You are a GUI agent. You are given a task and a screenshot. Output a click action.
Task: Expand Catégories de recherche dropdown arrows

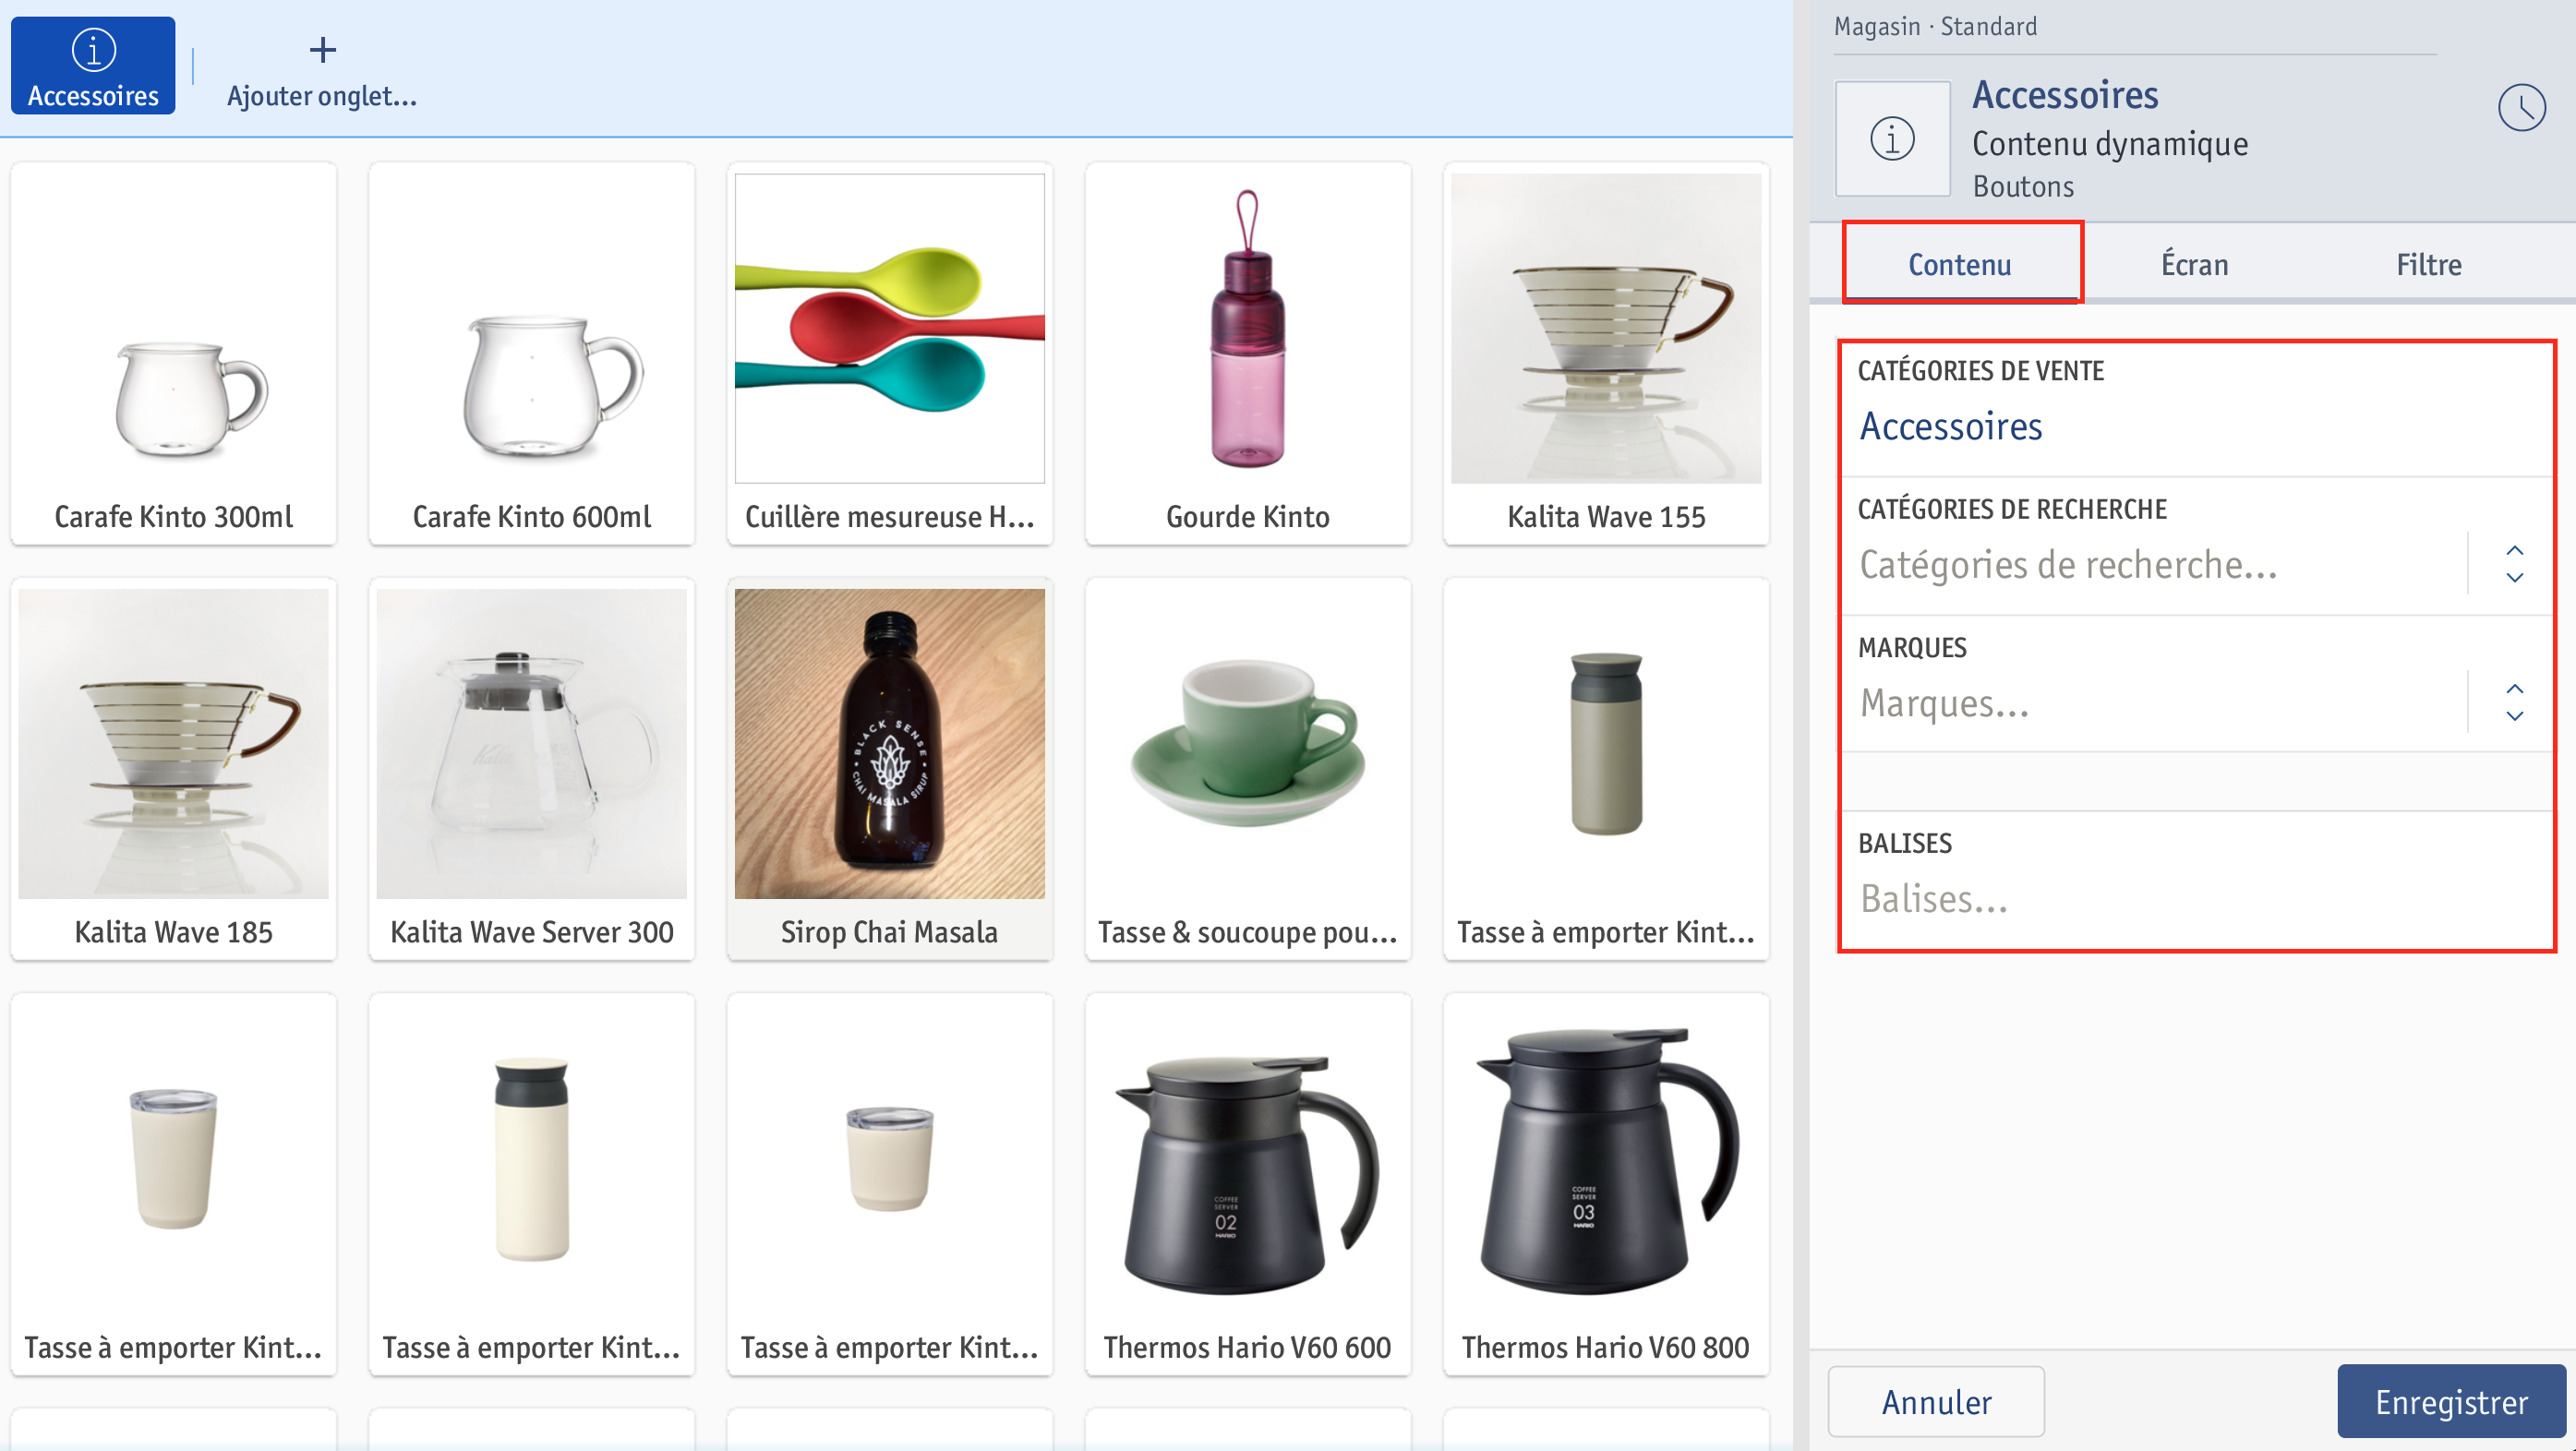coord(2514,564)
